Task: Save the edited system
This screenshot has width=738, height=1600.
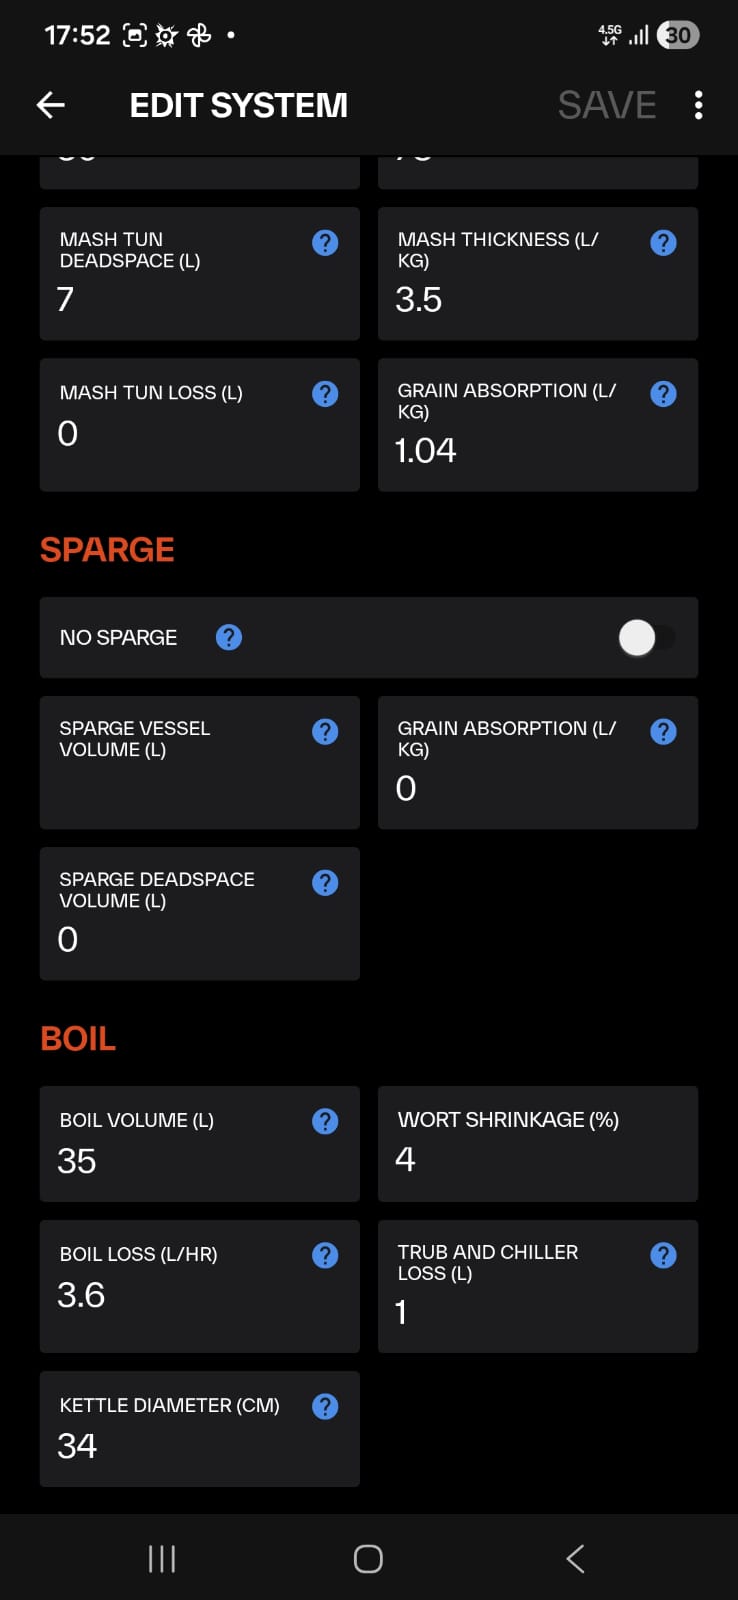Action: (607, 105)
